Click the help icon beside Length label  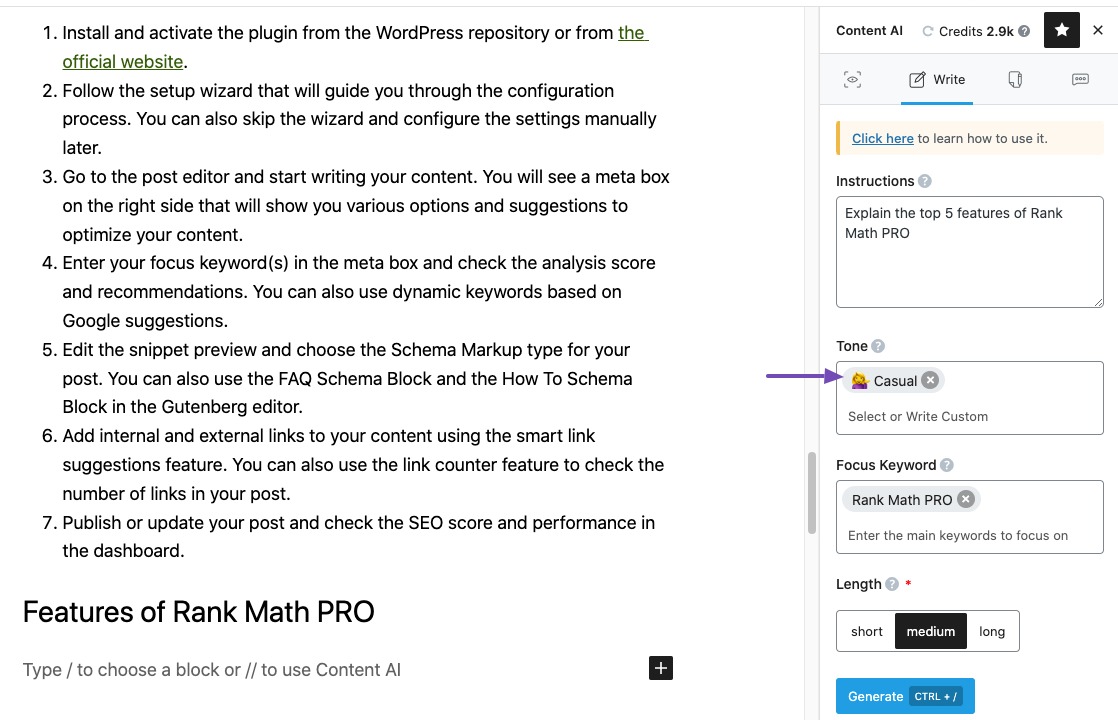(892, 584)
